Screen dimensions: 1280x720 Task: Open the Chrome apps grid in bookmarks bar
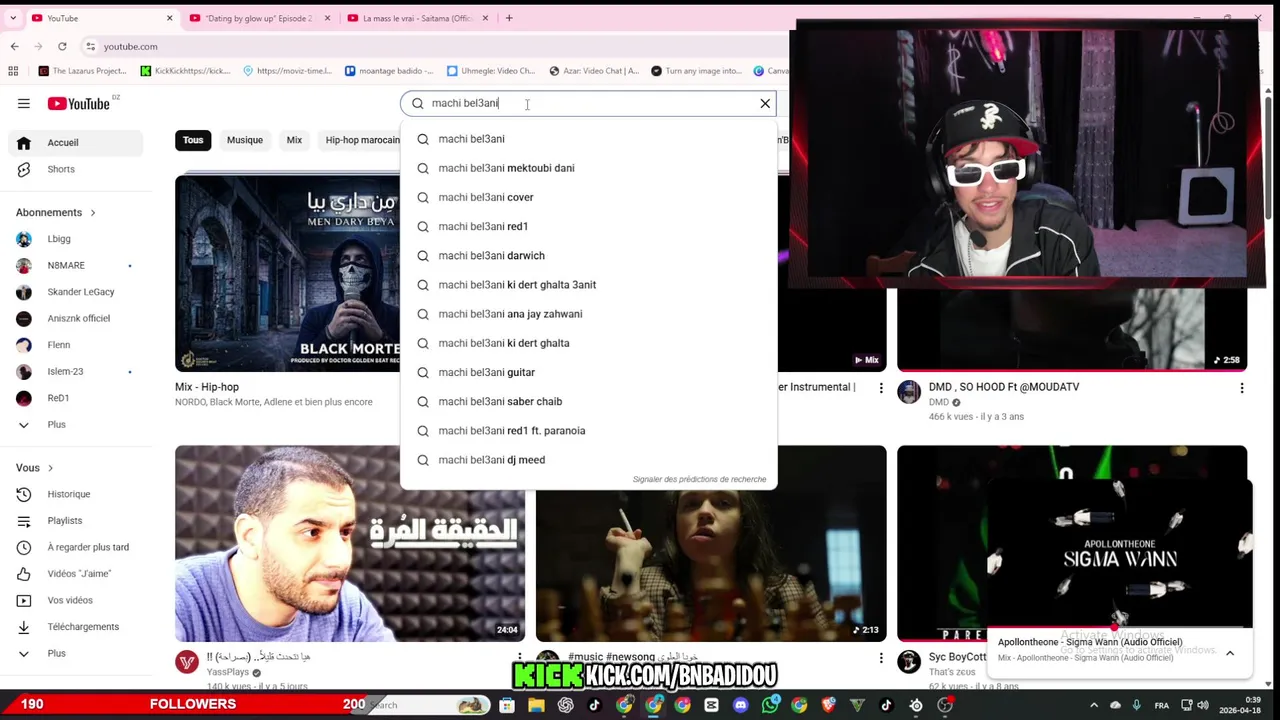click(x=13, y=71)
